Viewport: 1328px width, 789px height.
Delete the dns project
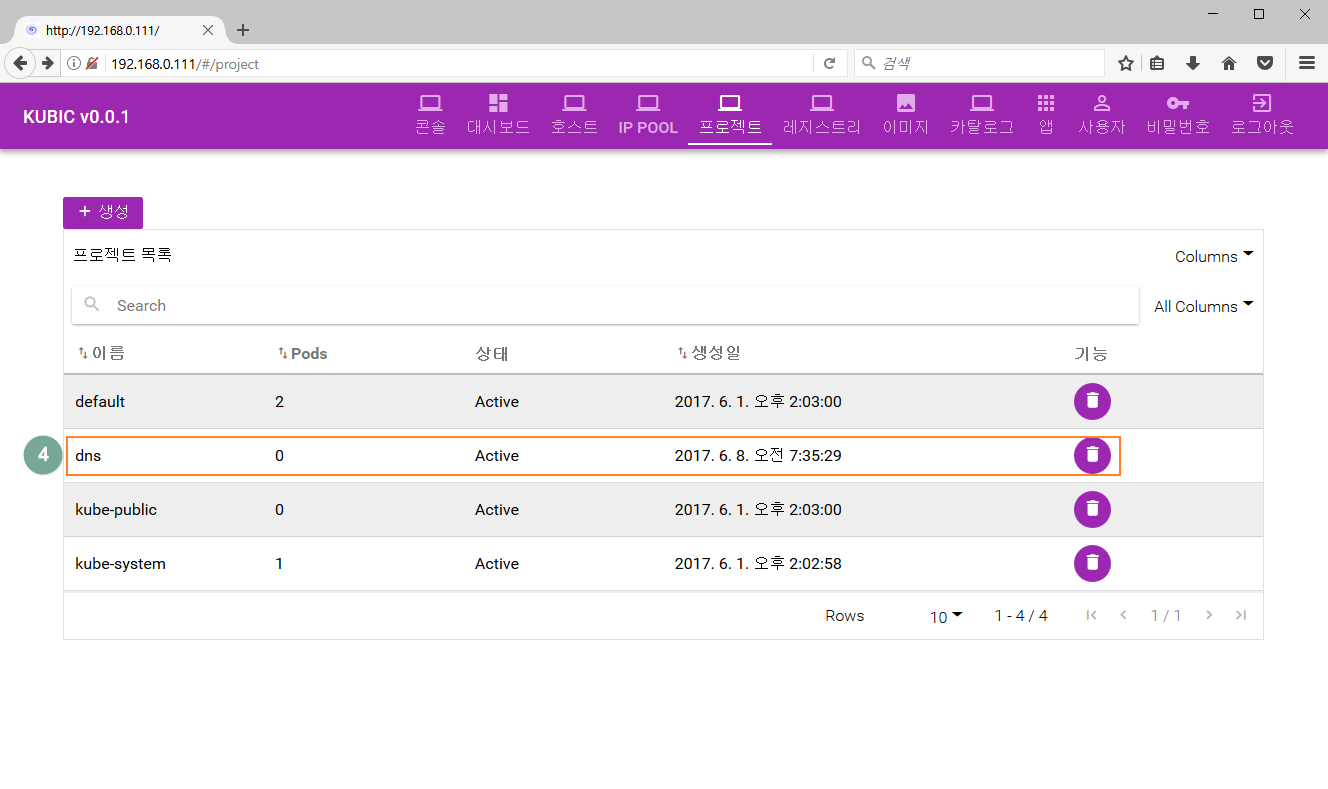[1092, 455]
